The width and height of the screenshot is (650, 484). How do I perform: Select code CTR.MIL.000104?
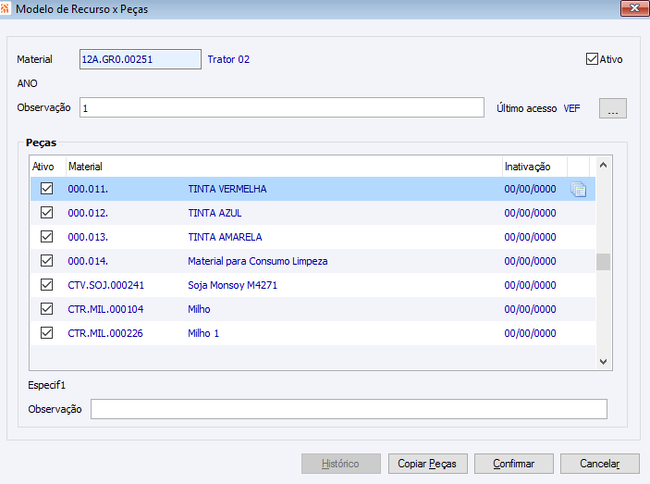pos(105,309)
